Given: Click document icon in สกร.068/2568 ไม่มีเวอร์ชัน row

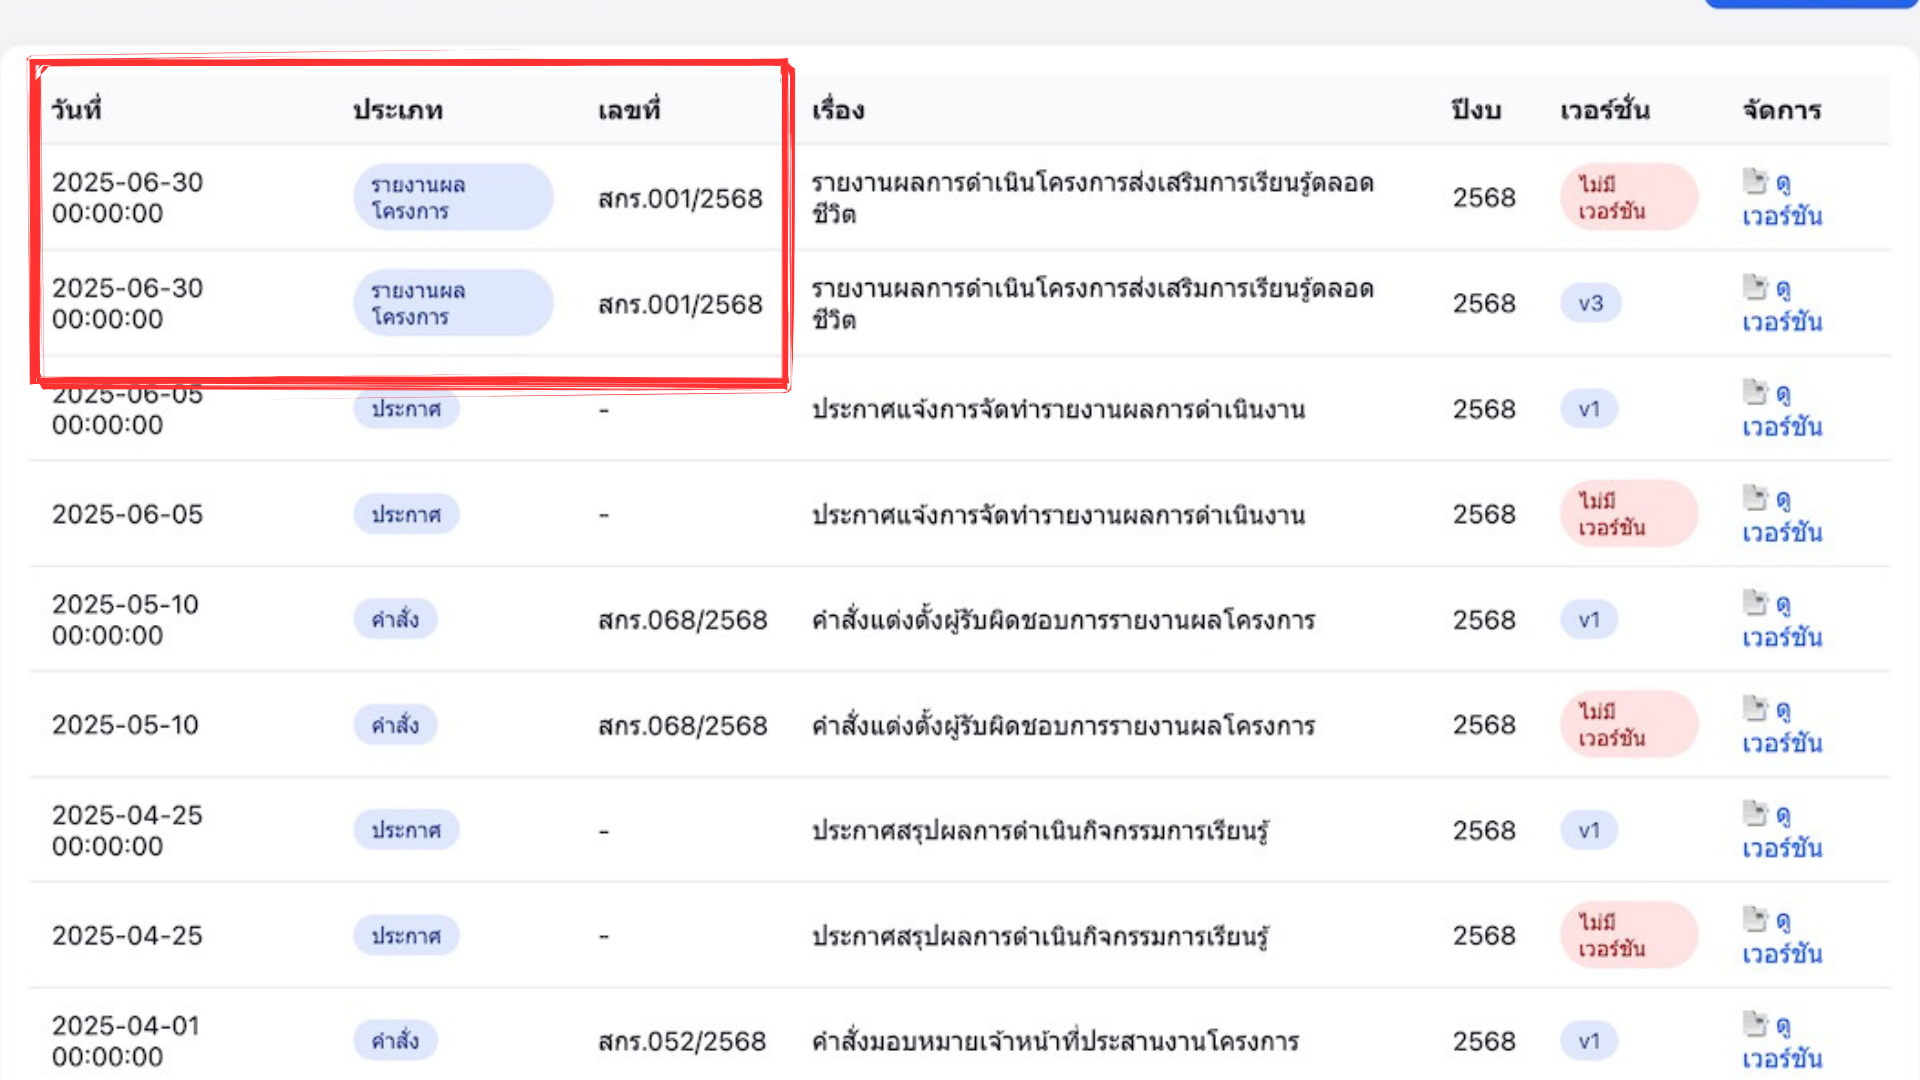Looking at the screenshot, I should pyautogui.click(x=1755, y=708).
